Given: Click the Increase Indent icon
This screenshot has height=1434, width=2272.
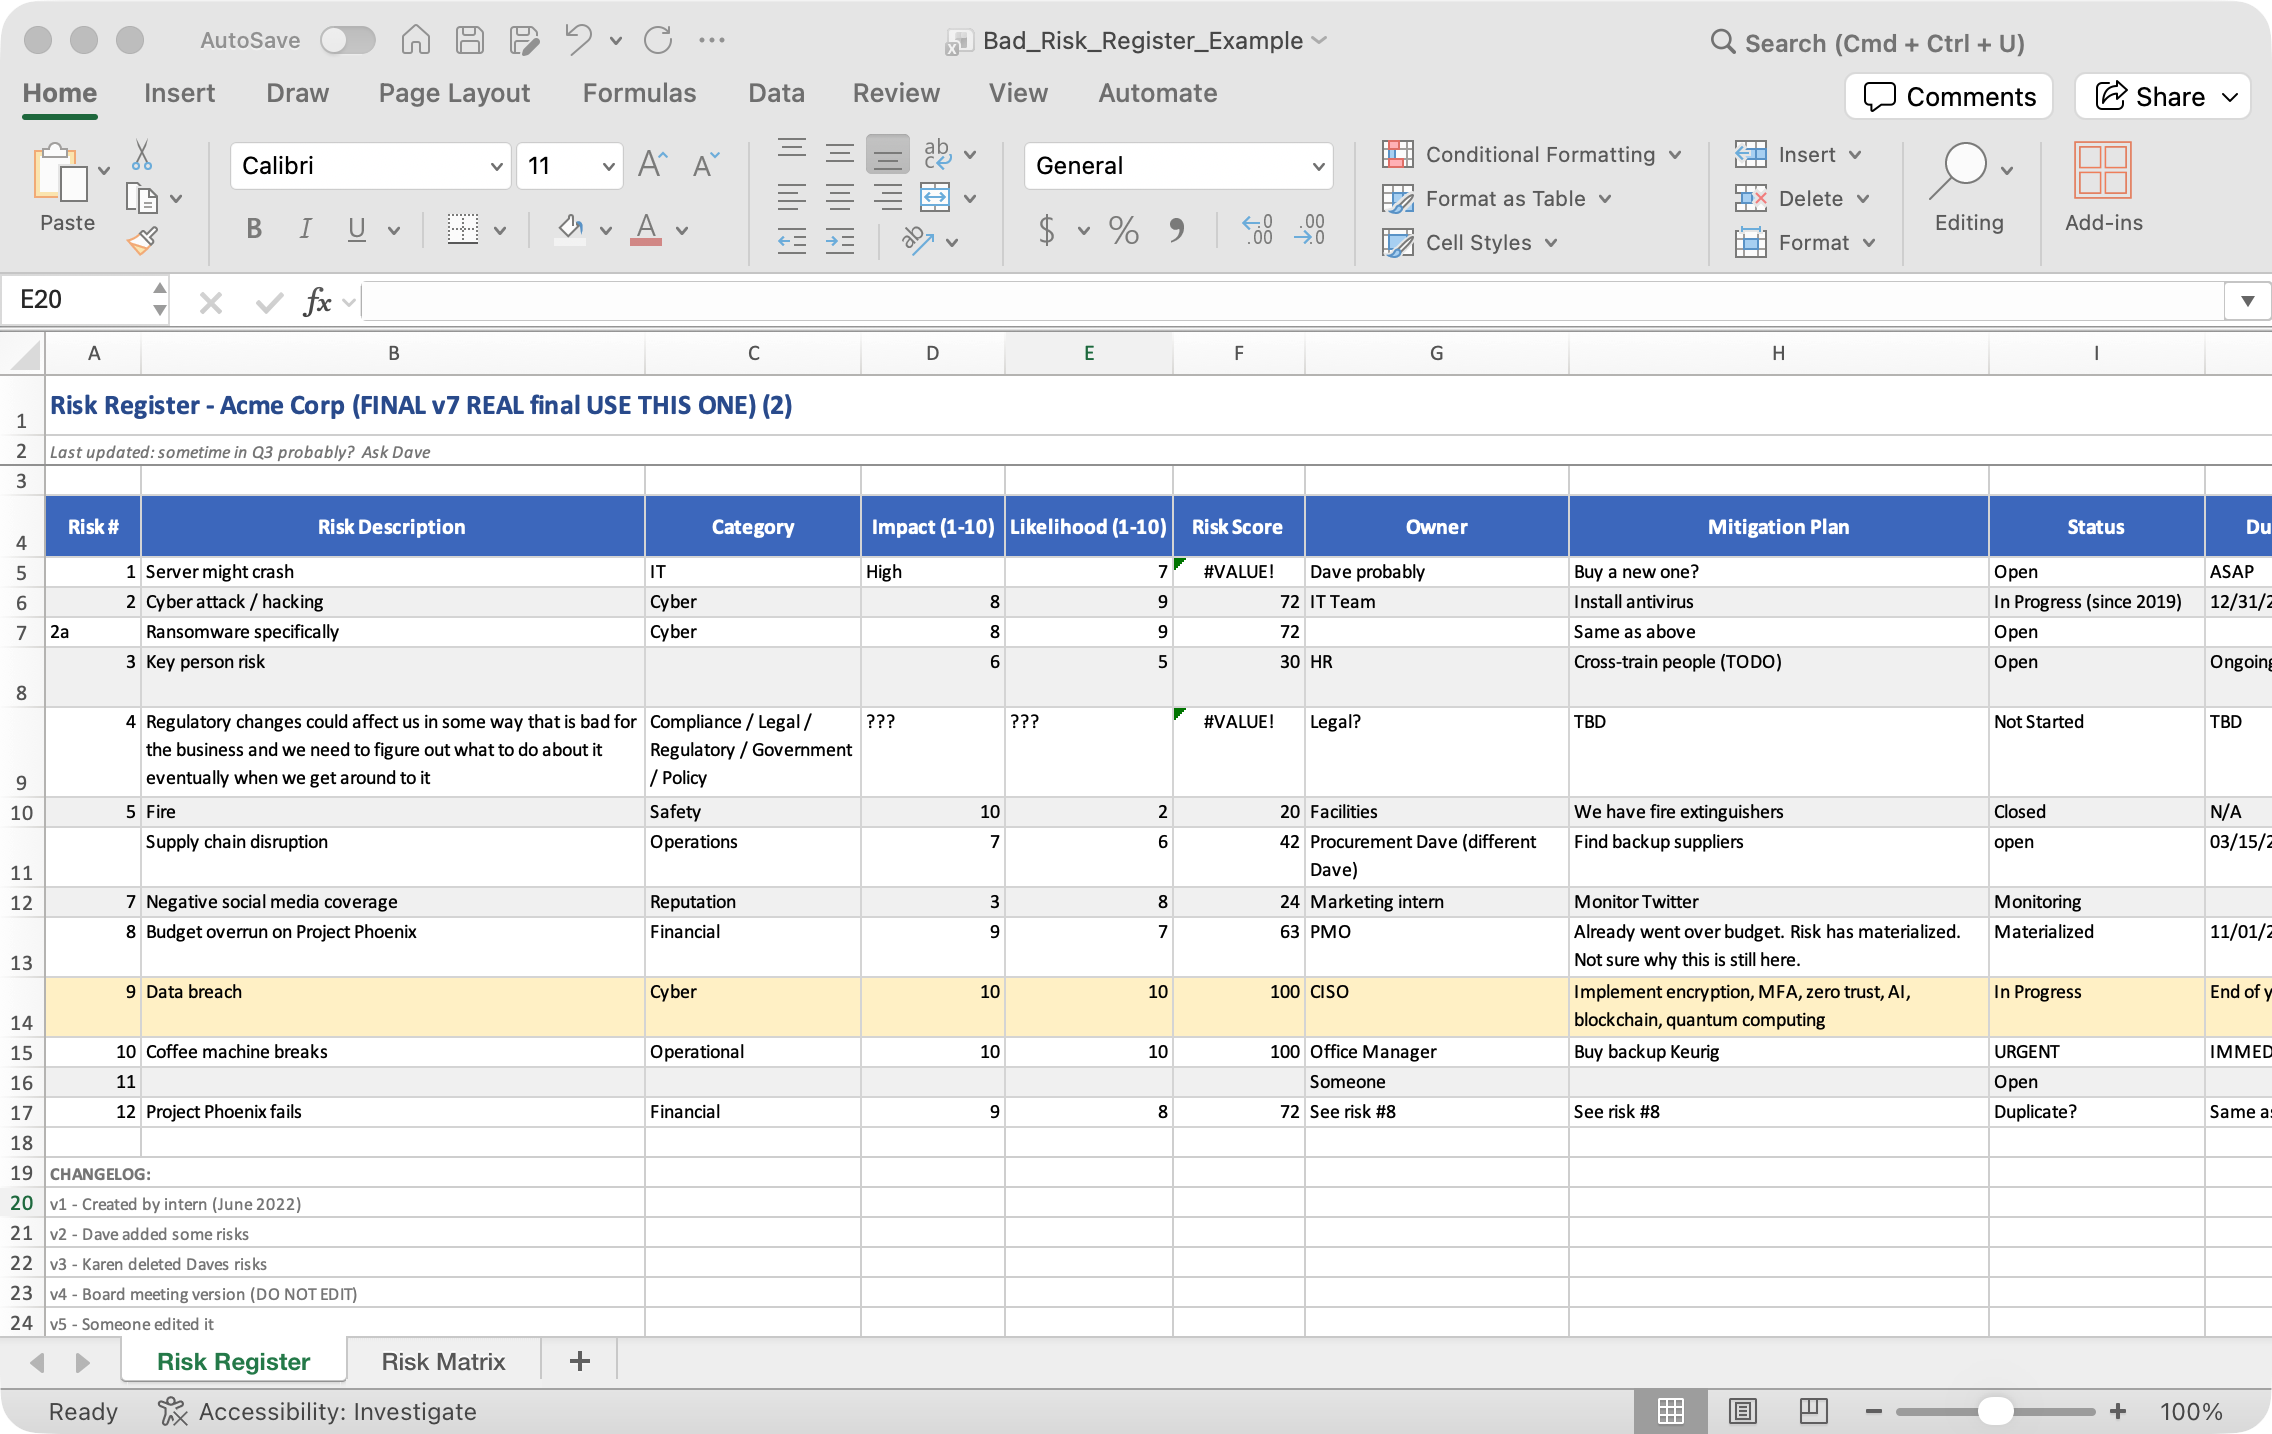Looking at the screenshot, I should pyautogui.click(x=840, y=241).
